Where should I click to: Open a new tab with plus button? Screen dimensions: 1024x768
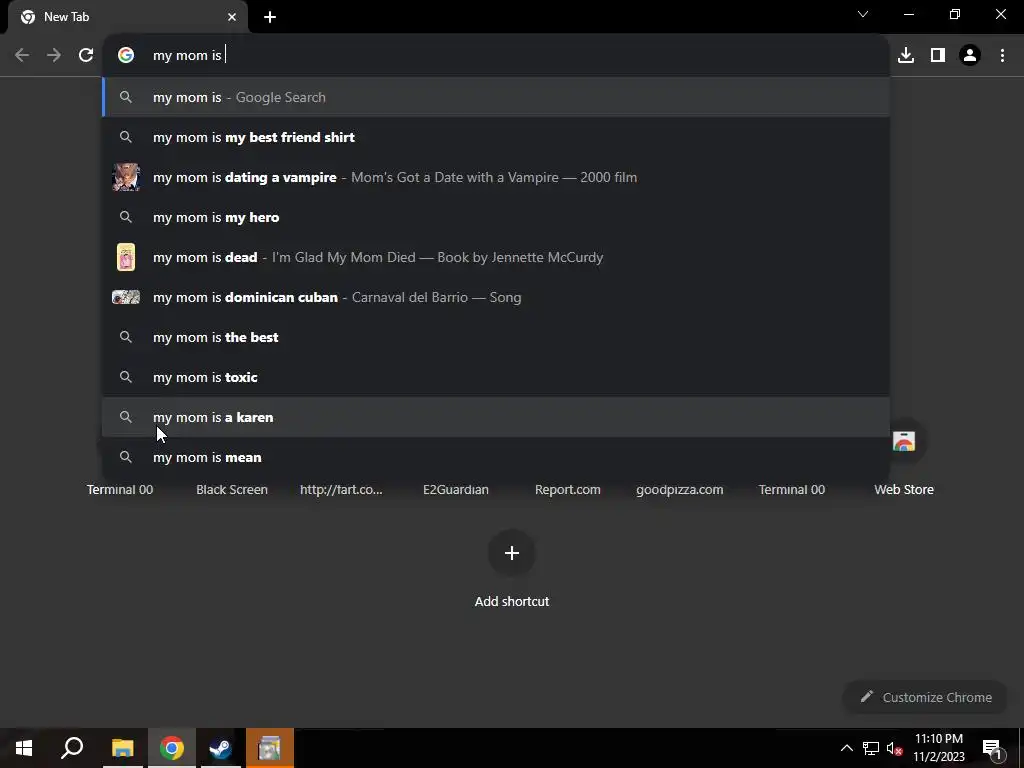[x=270, y=17]
